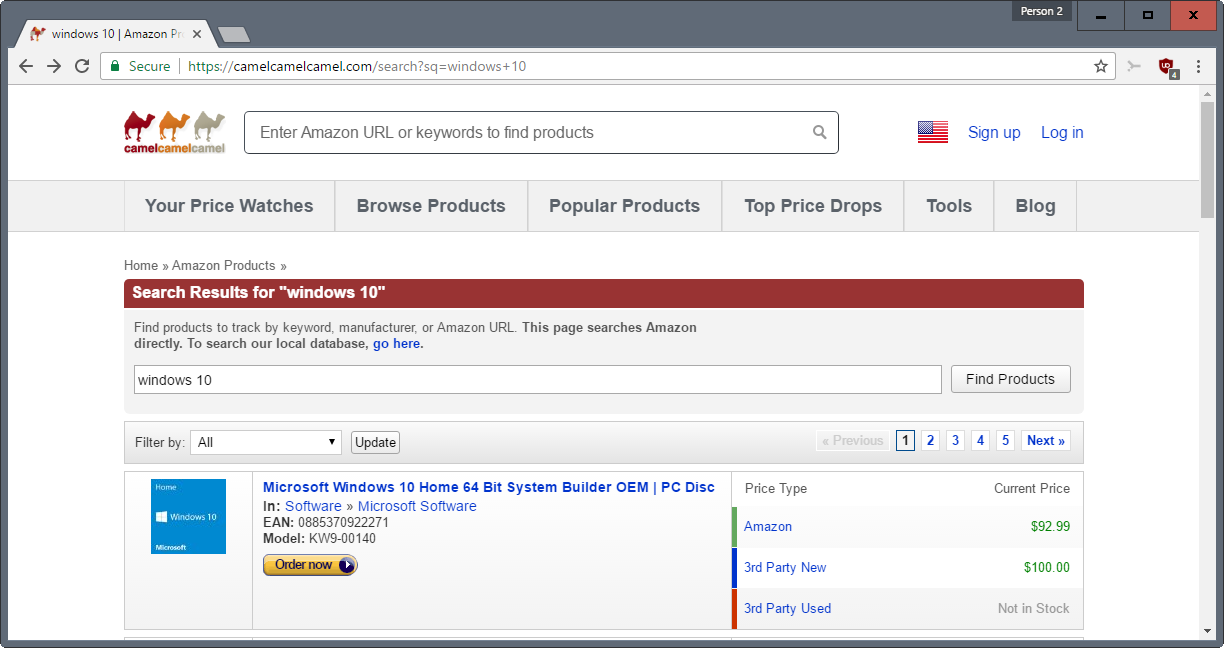Open the Amazon price type link
This screenshot has width=1224, height=648.
point(768,527)
